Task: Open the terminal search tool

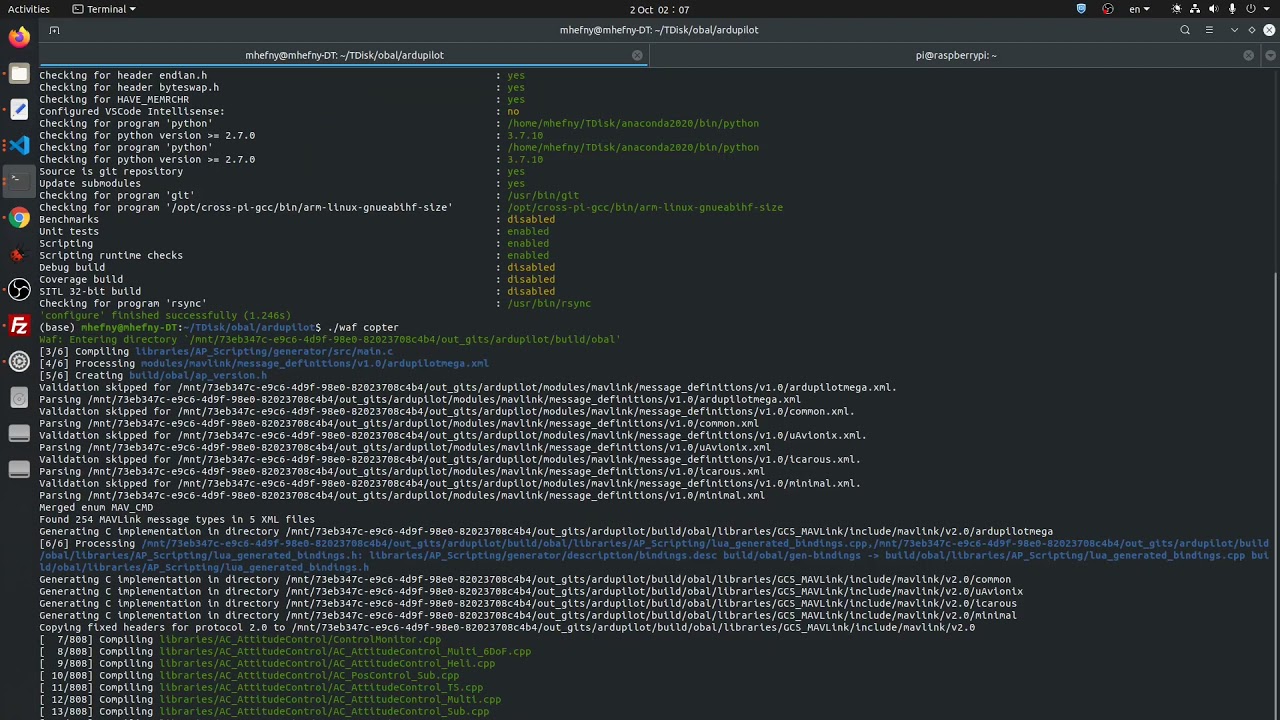Action: pos(1185,30)
